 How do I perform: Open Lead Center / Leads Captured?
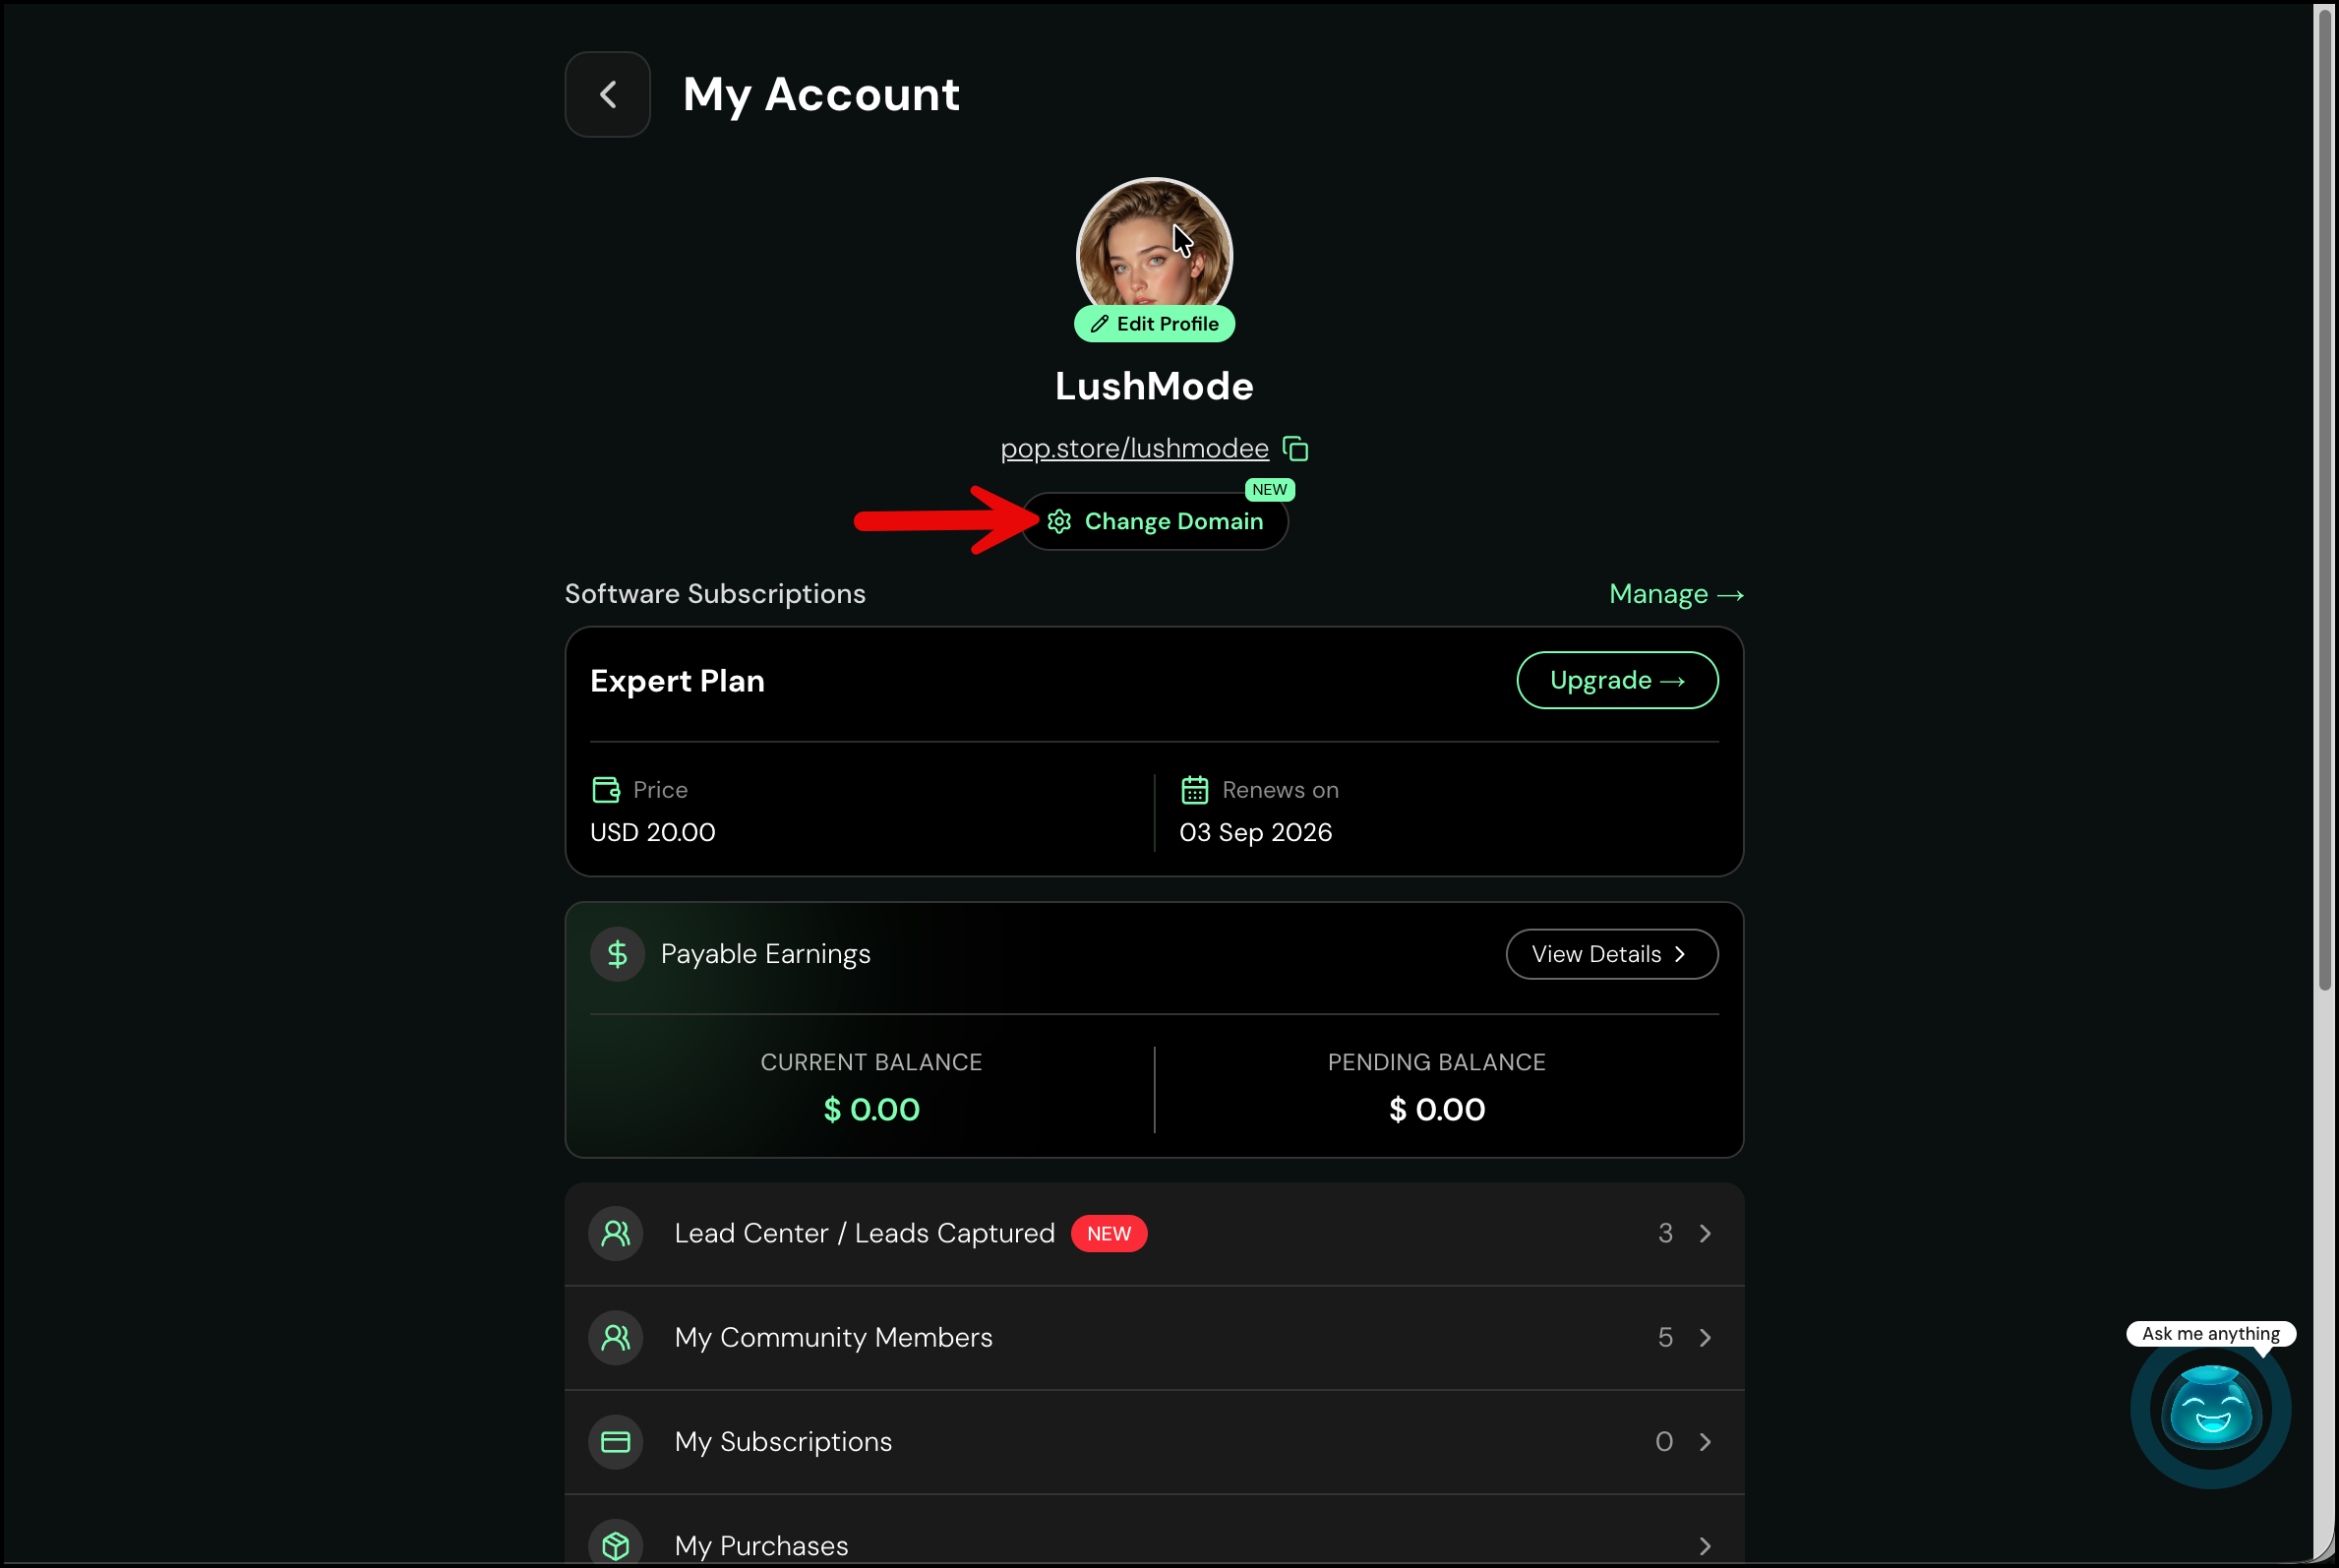coord(1154,1233)
